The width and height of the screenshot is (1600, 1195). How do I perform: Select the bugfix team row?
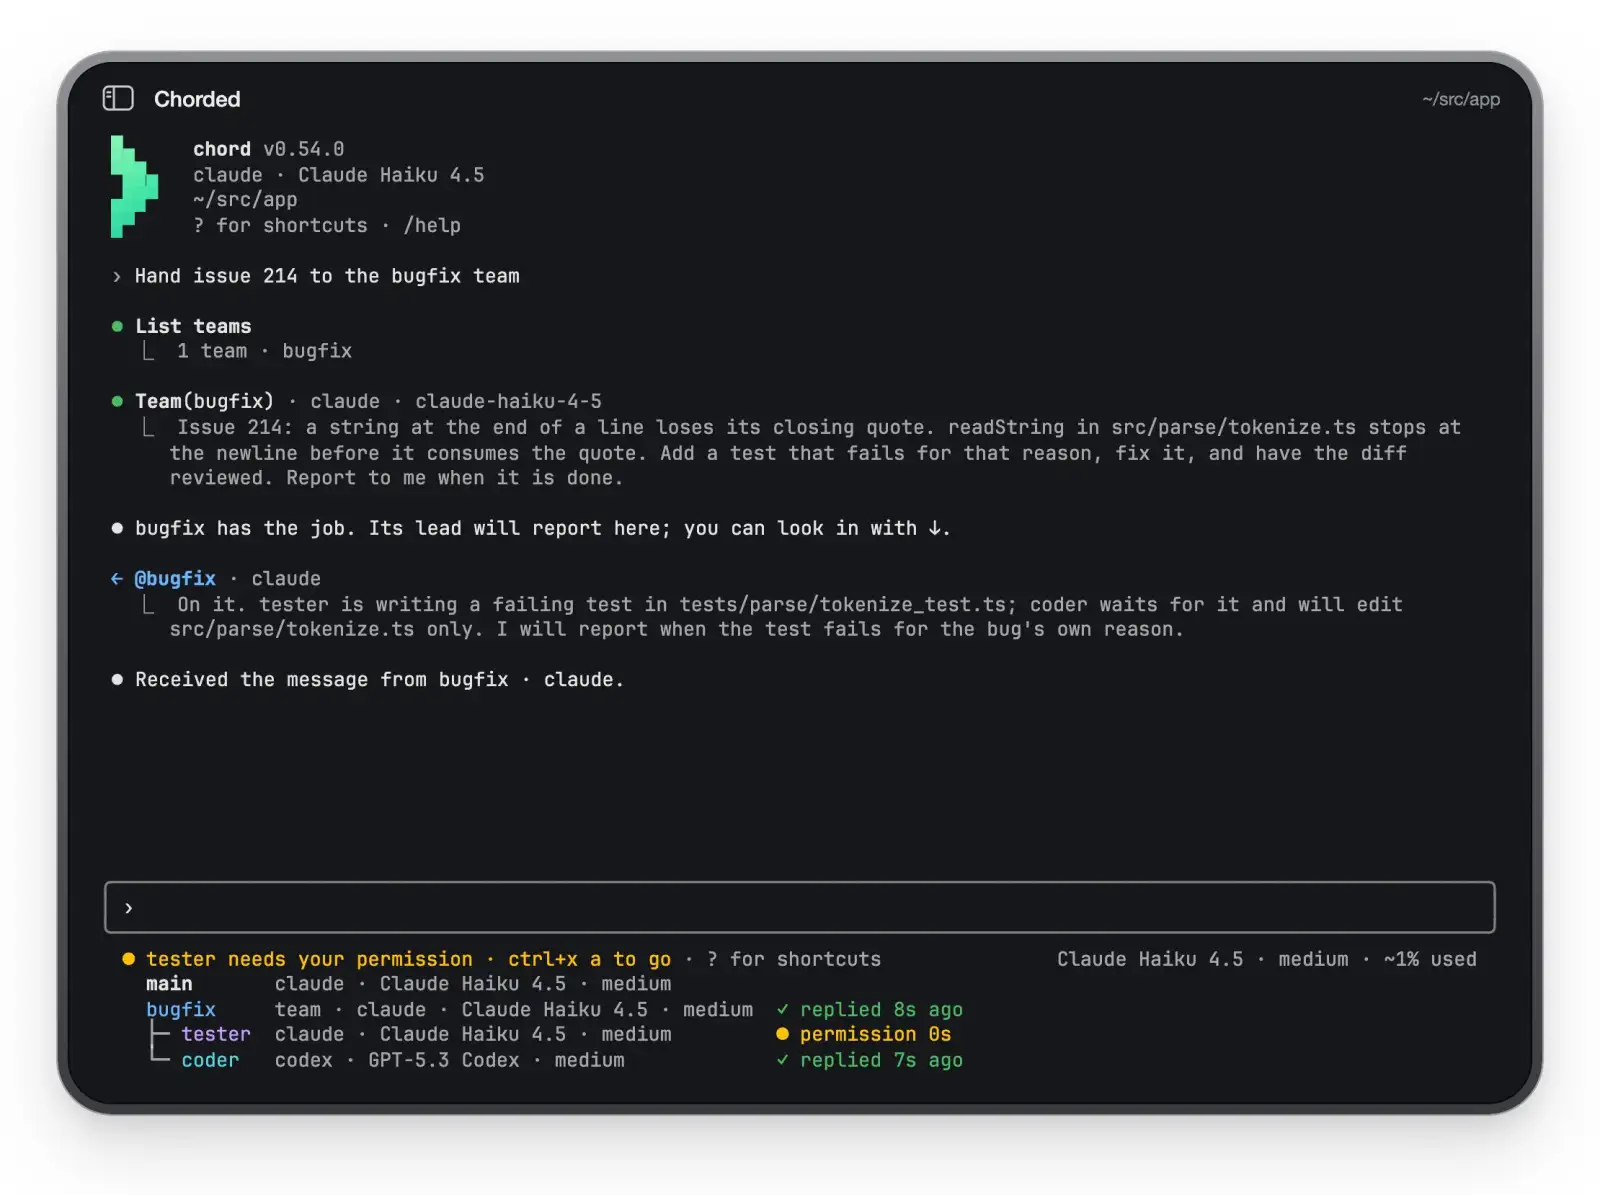(554, 1010)
